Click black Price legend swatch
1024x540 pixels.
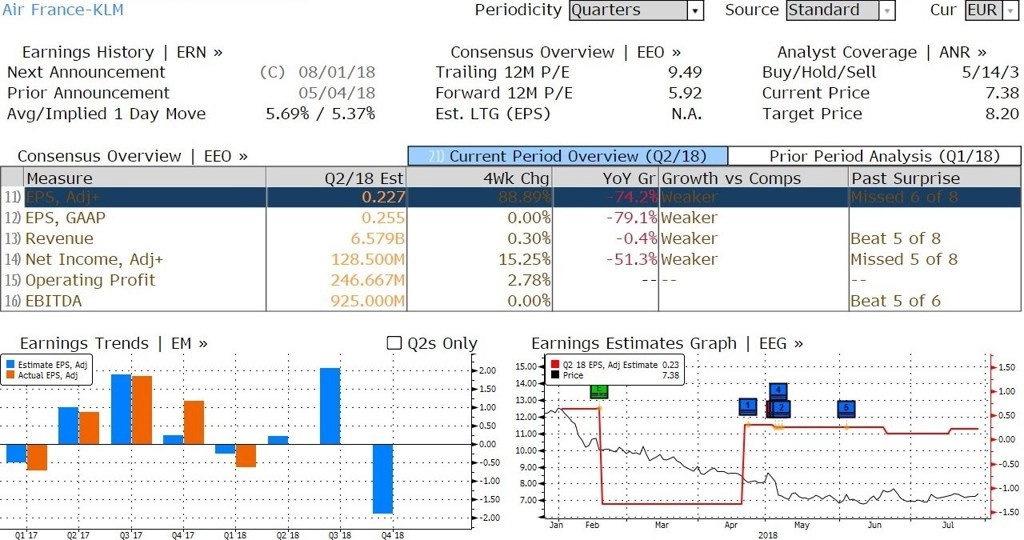click(555, 375)
